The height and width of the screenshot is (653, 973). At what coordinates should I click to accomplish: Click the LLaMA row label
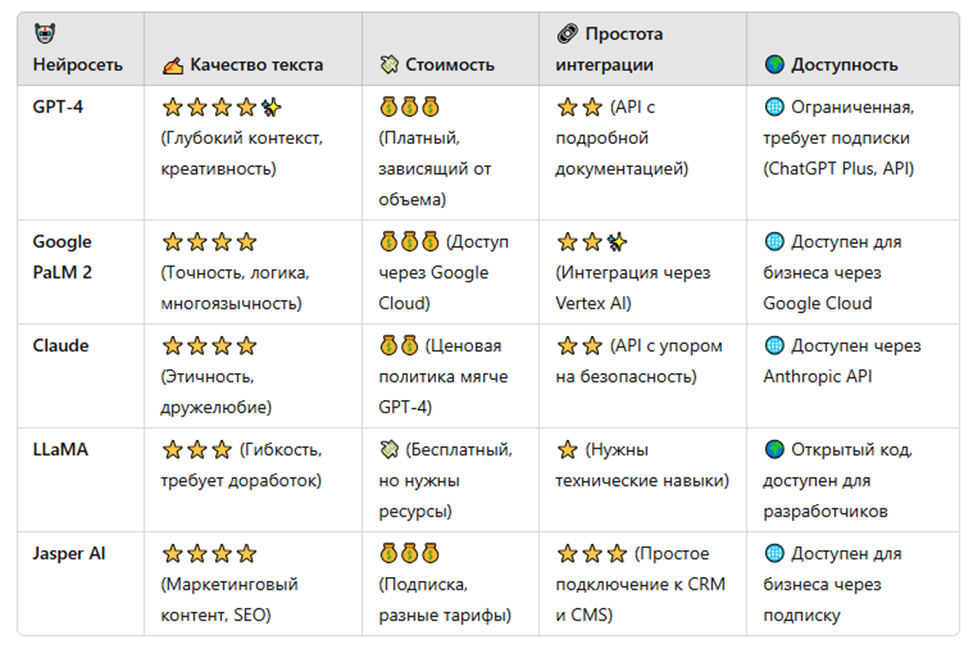61,451
